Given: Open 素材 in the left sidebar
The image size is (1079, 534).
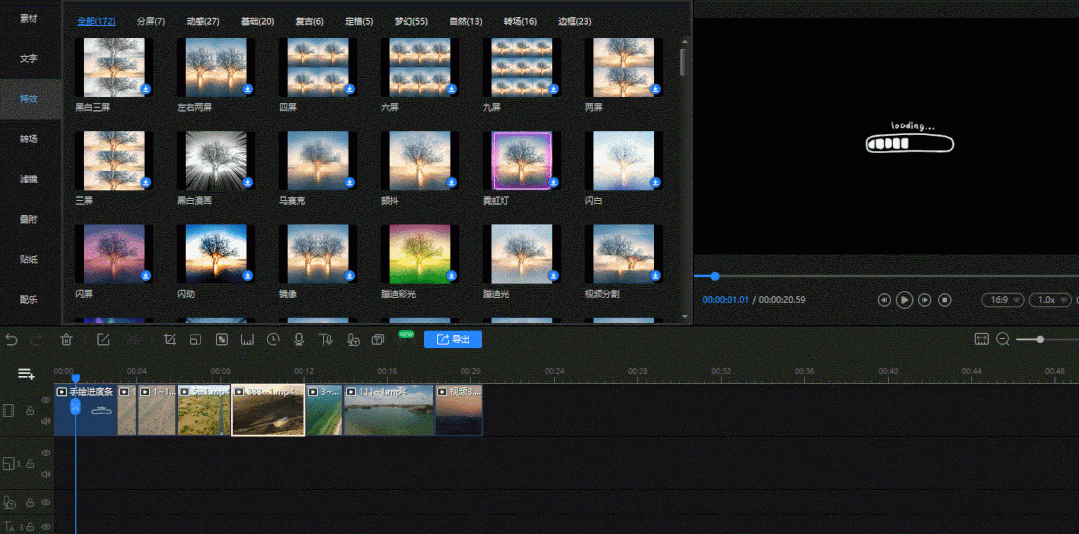Looking at the screenshot, I should point(29,19).
